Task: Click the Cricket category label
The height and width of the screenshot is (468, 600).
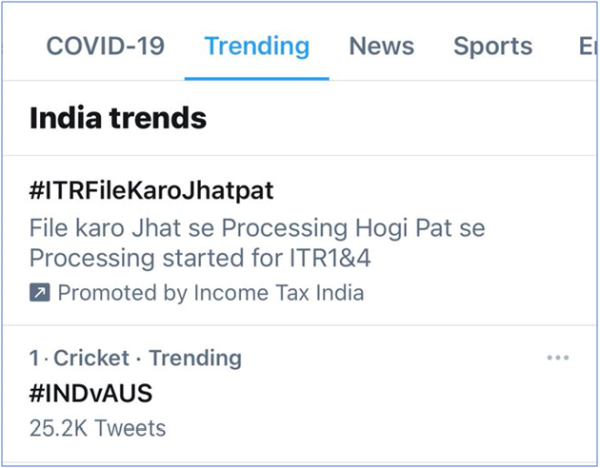Action: pos(92,358)
